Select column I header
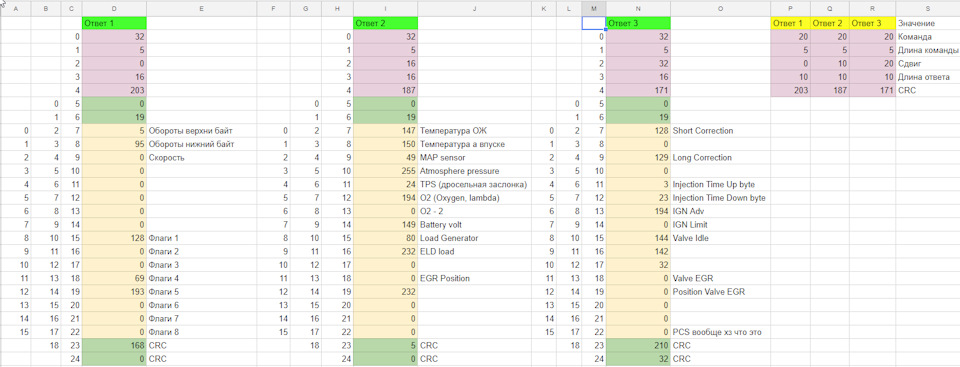The height and width of the screenshot is (367, 960). point(386,9)
